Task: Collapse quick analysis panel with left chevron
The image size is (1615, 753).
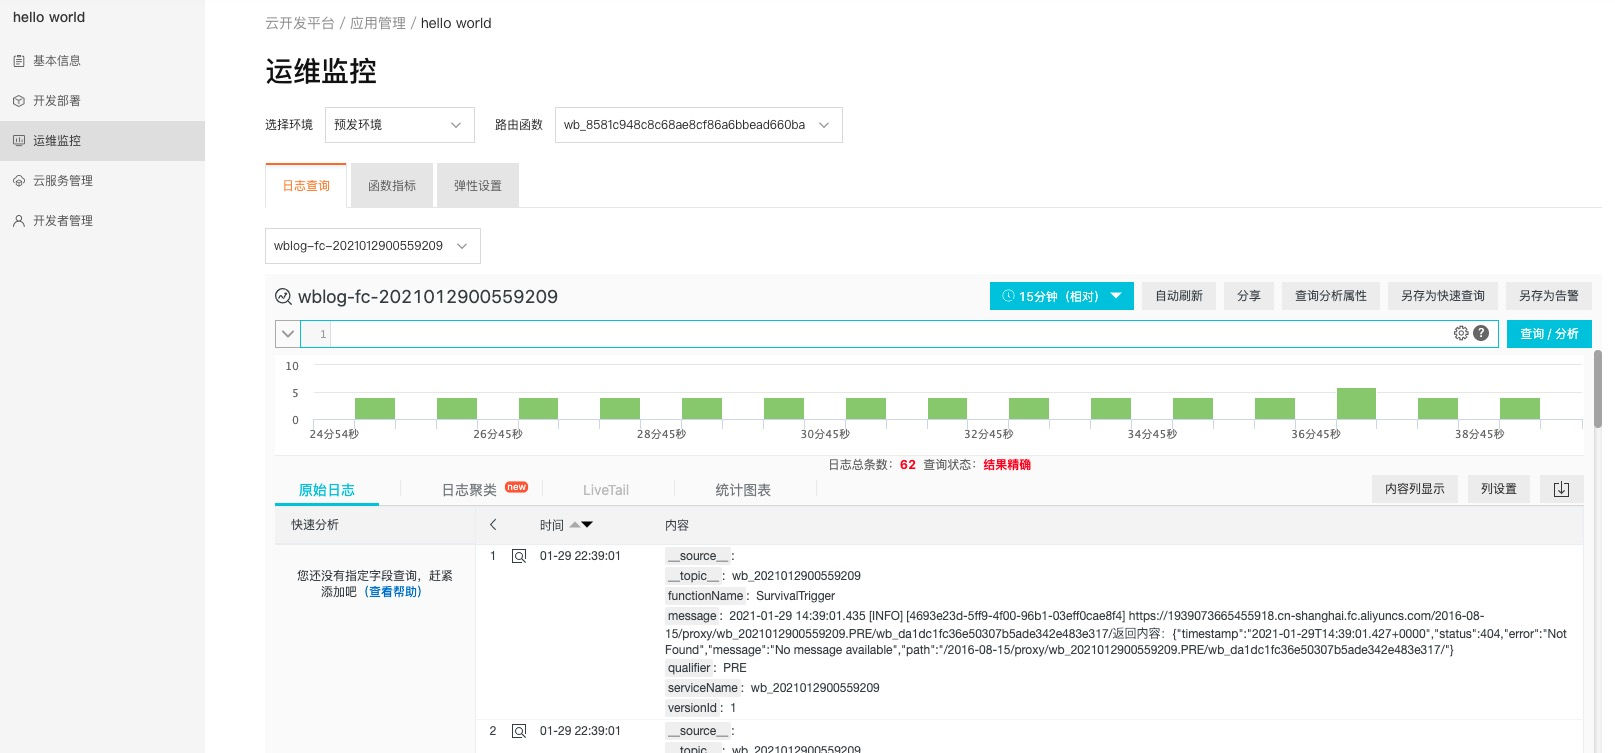Action: point(493,525)
